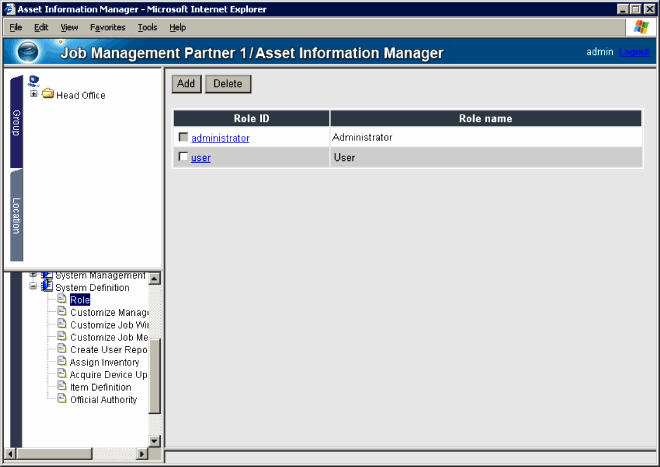Click the Role name column header
Image resolution: width=660 pixels, height=467 pixels.
coord(486,118)
